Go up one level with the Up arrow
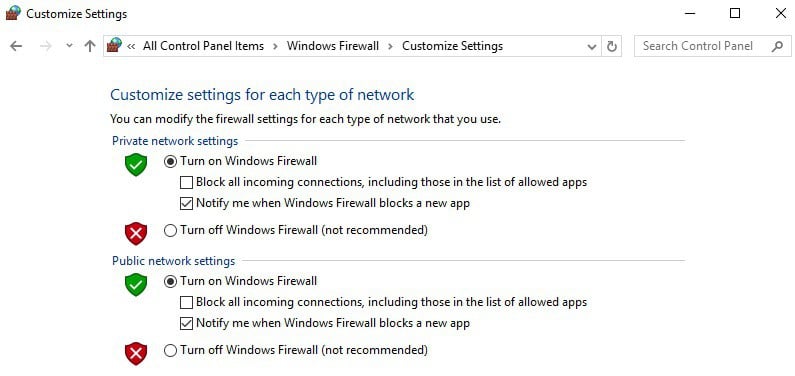This screenshot has height=376, width=795. pyautogui.click(x=90, y=46)
